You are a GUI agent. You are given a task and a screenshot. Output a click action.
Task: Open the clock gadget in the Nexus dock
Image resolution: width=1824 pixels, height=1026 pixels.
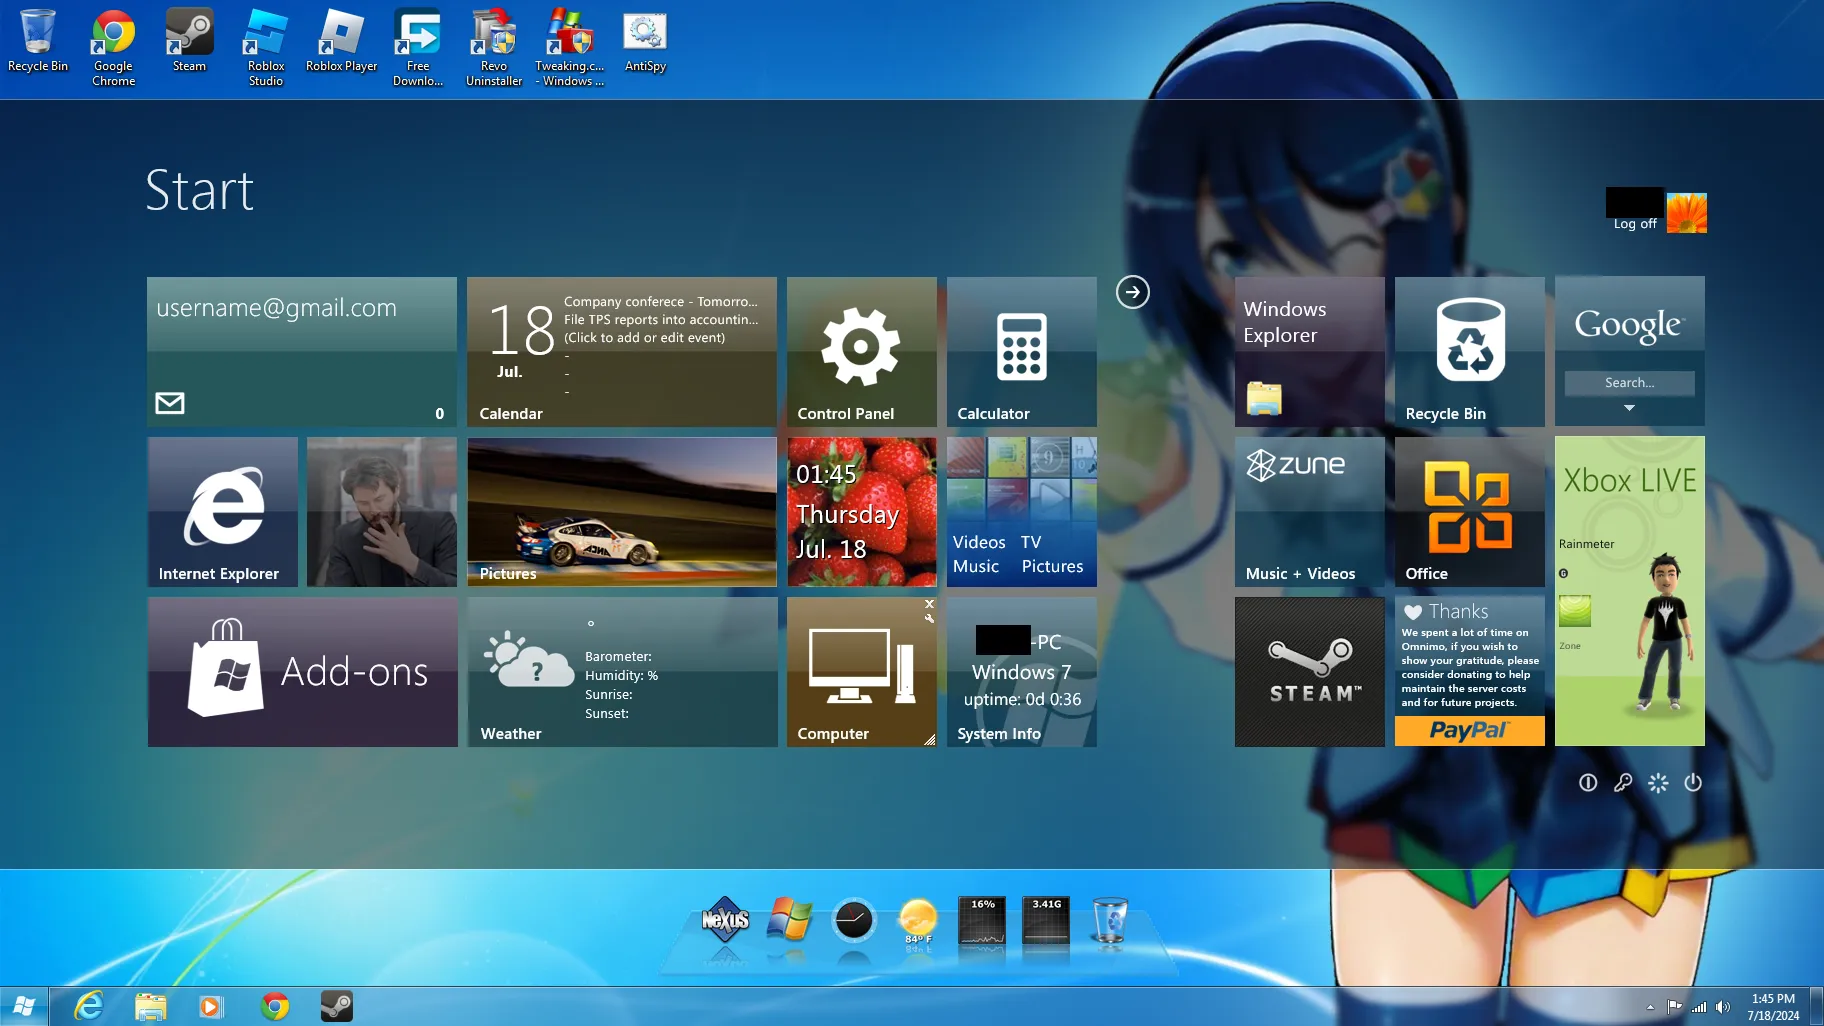[852, 921]
